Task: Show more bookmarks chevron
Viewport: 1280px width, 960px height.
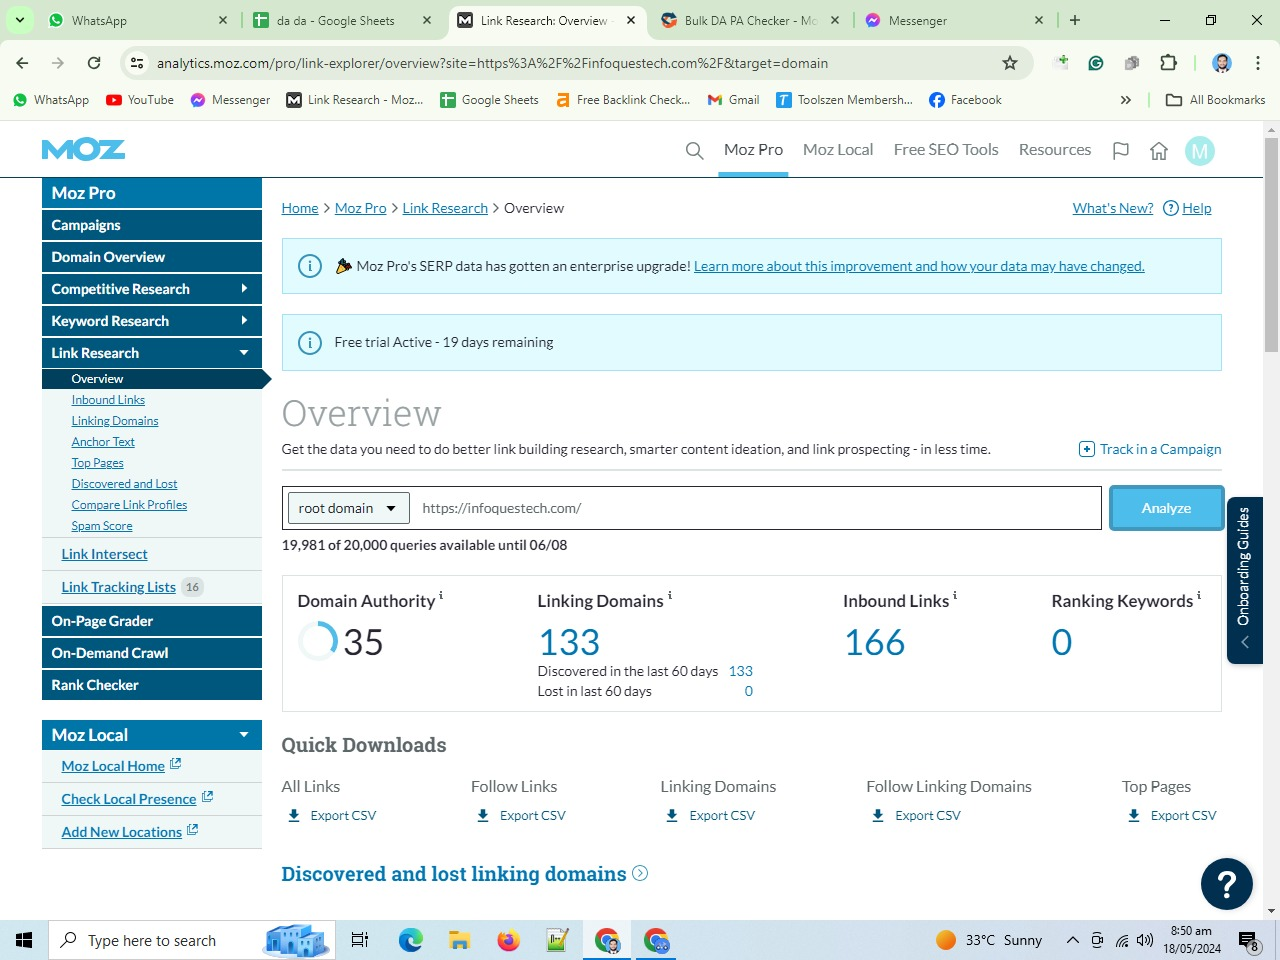Action: click(1126, 100)
